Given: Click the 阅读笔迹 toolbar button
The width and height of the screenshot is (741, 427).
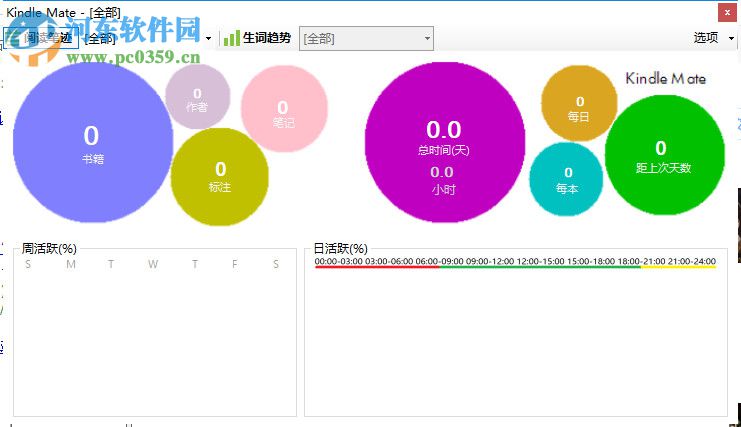Looking at the screenshot, I should coord(41,38).
